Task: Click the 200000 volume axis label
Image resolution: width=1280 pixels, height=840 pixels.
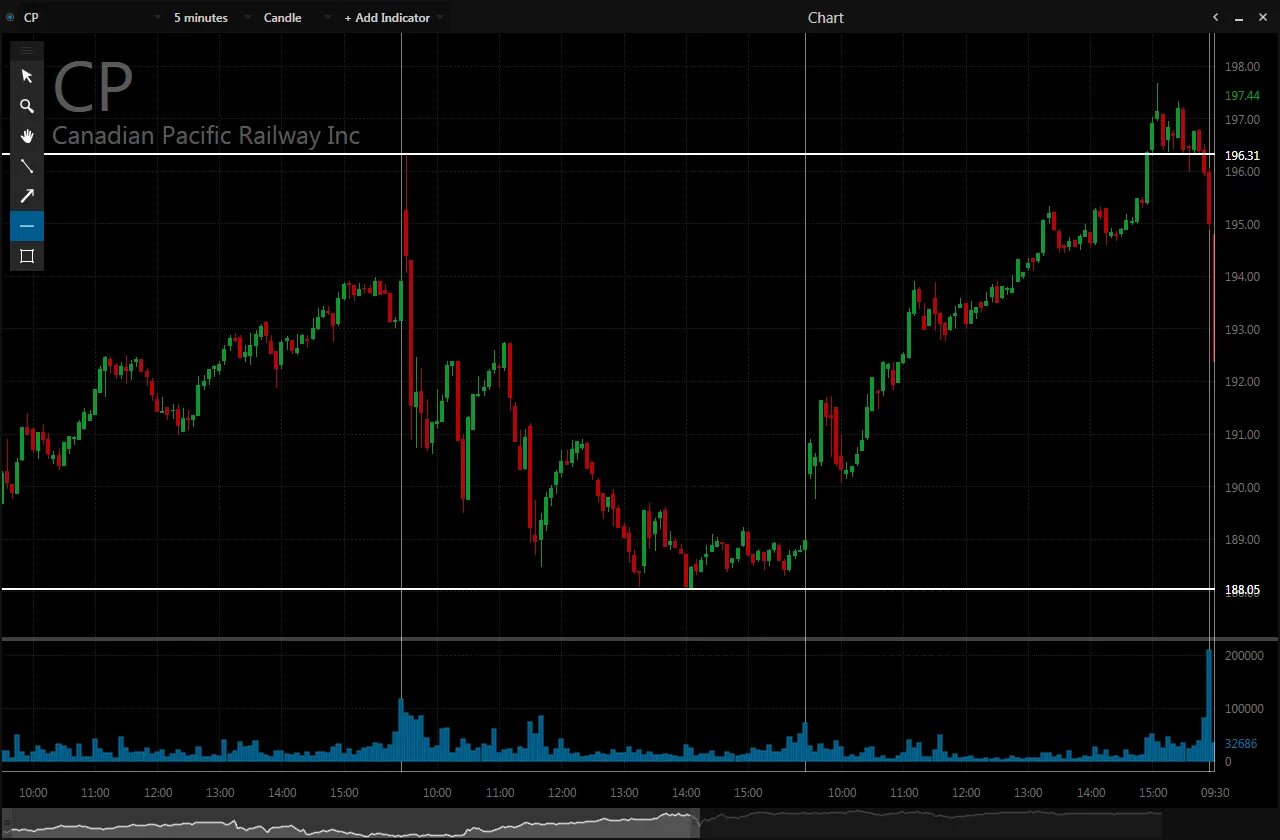Action: 1243,656
